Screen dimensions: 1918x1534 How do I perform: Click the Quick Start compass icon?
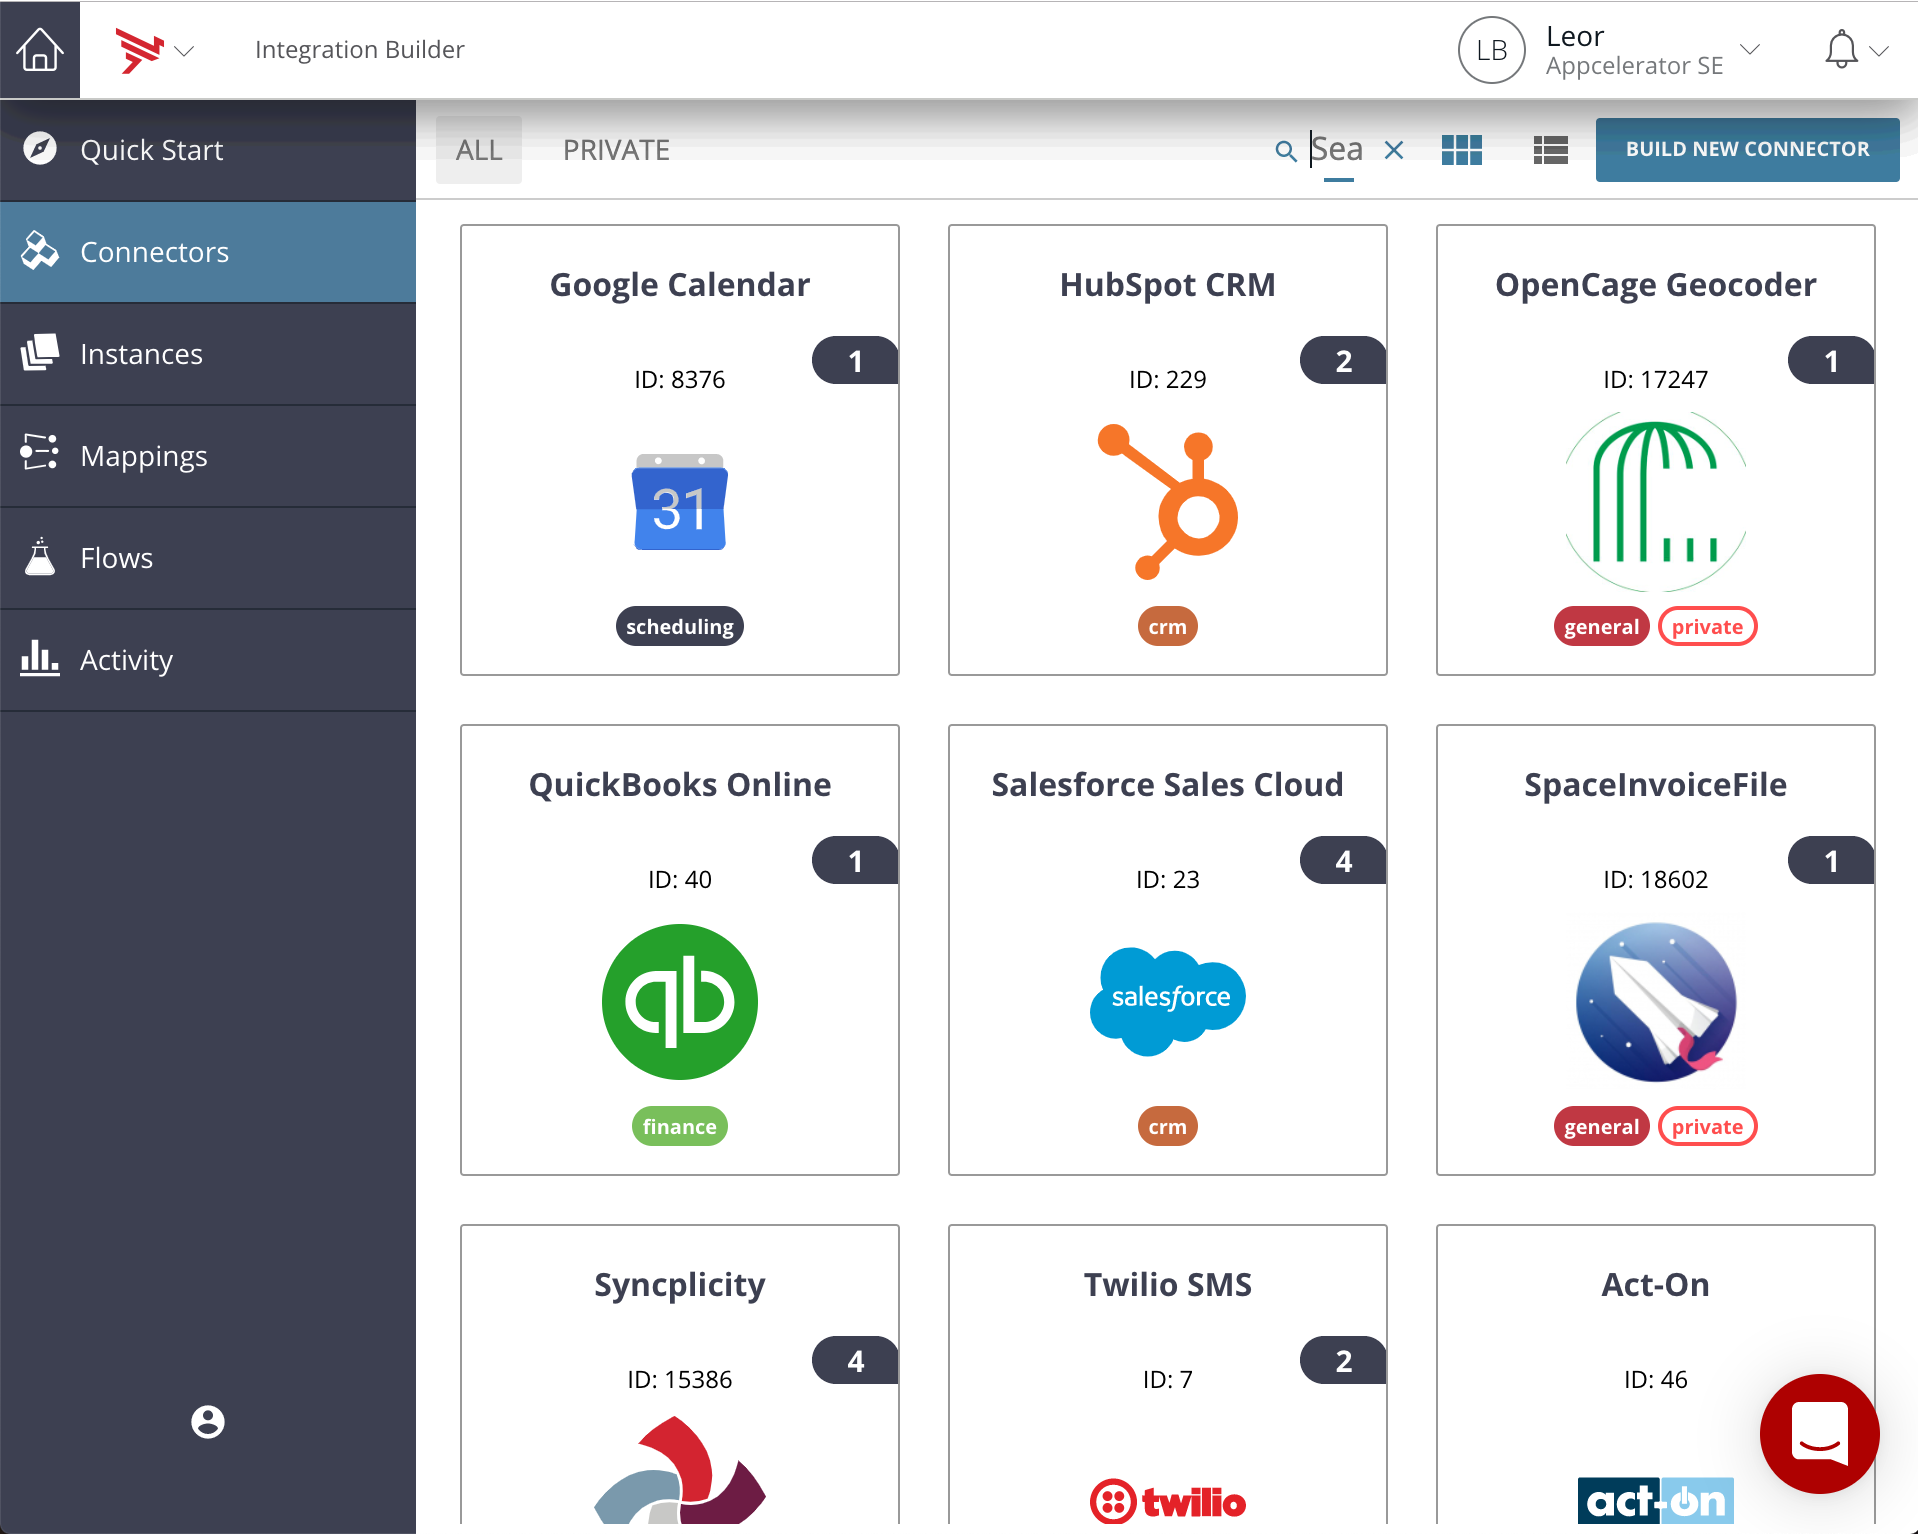[40, 149]
